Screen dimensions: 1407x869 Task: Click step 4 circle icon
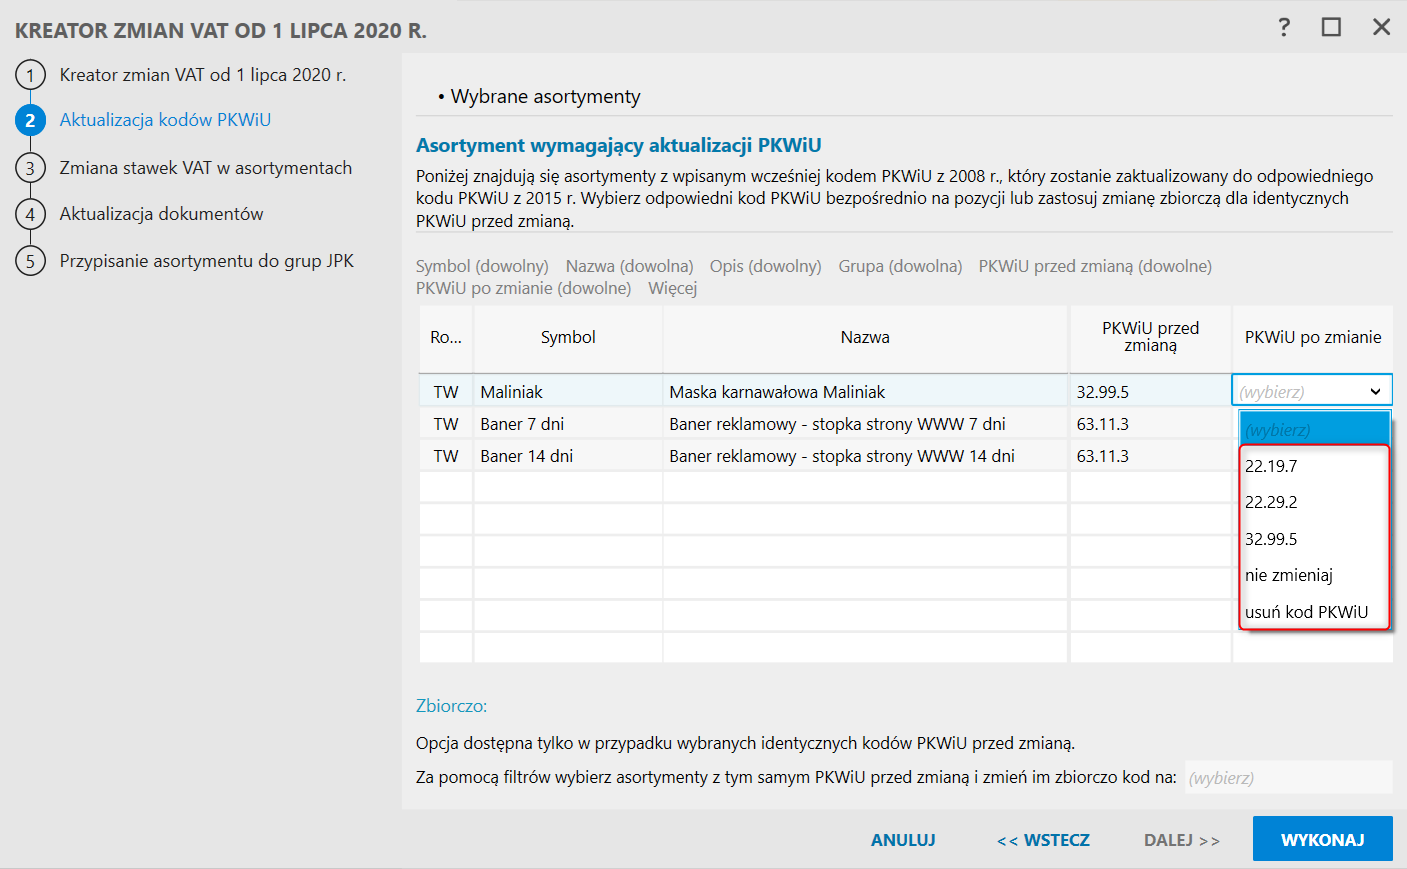pos(30,214)
